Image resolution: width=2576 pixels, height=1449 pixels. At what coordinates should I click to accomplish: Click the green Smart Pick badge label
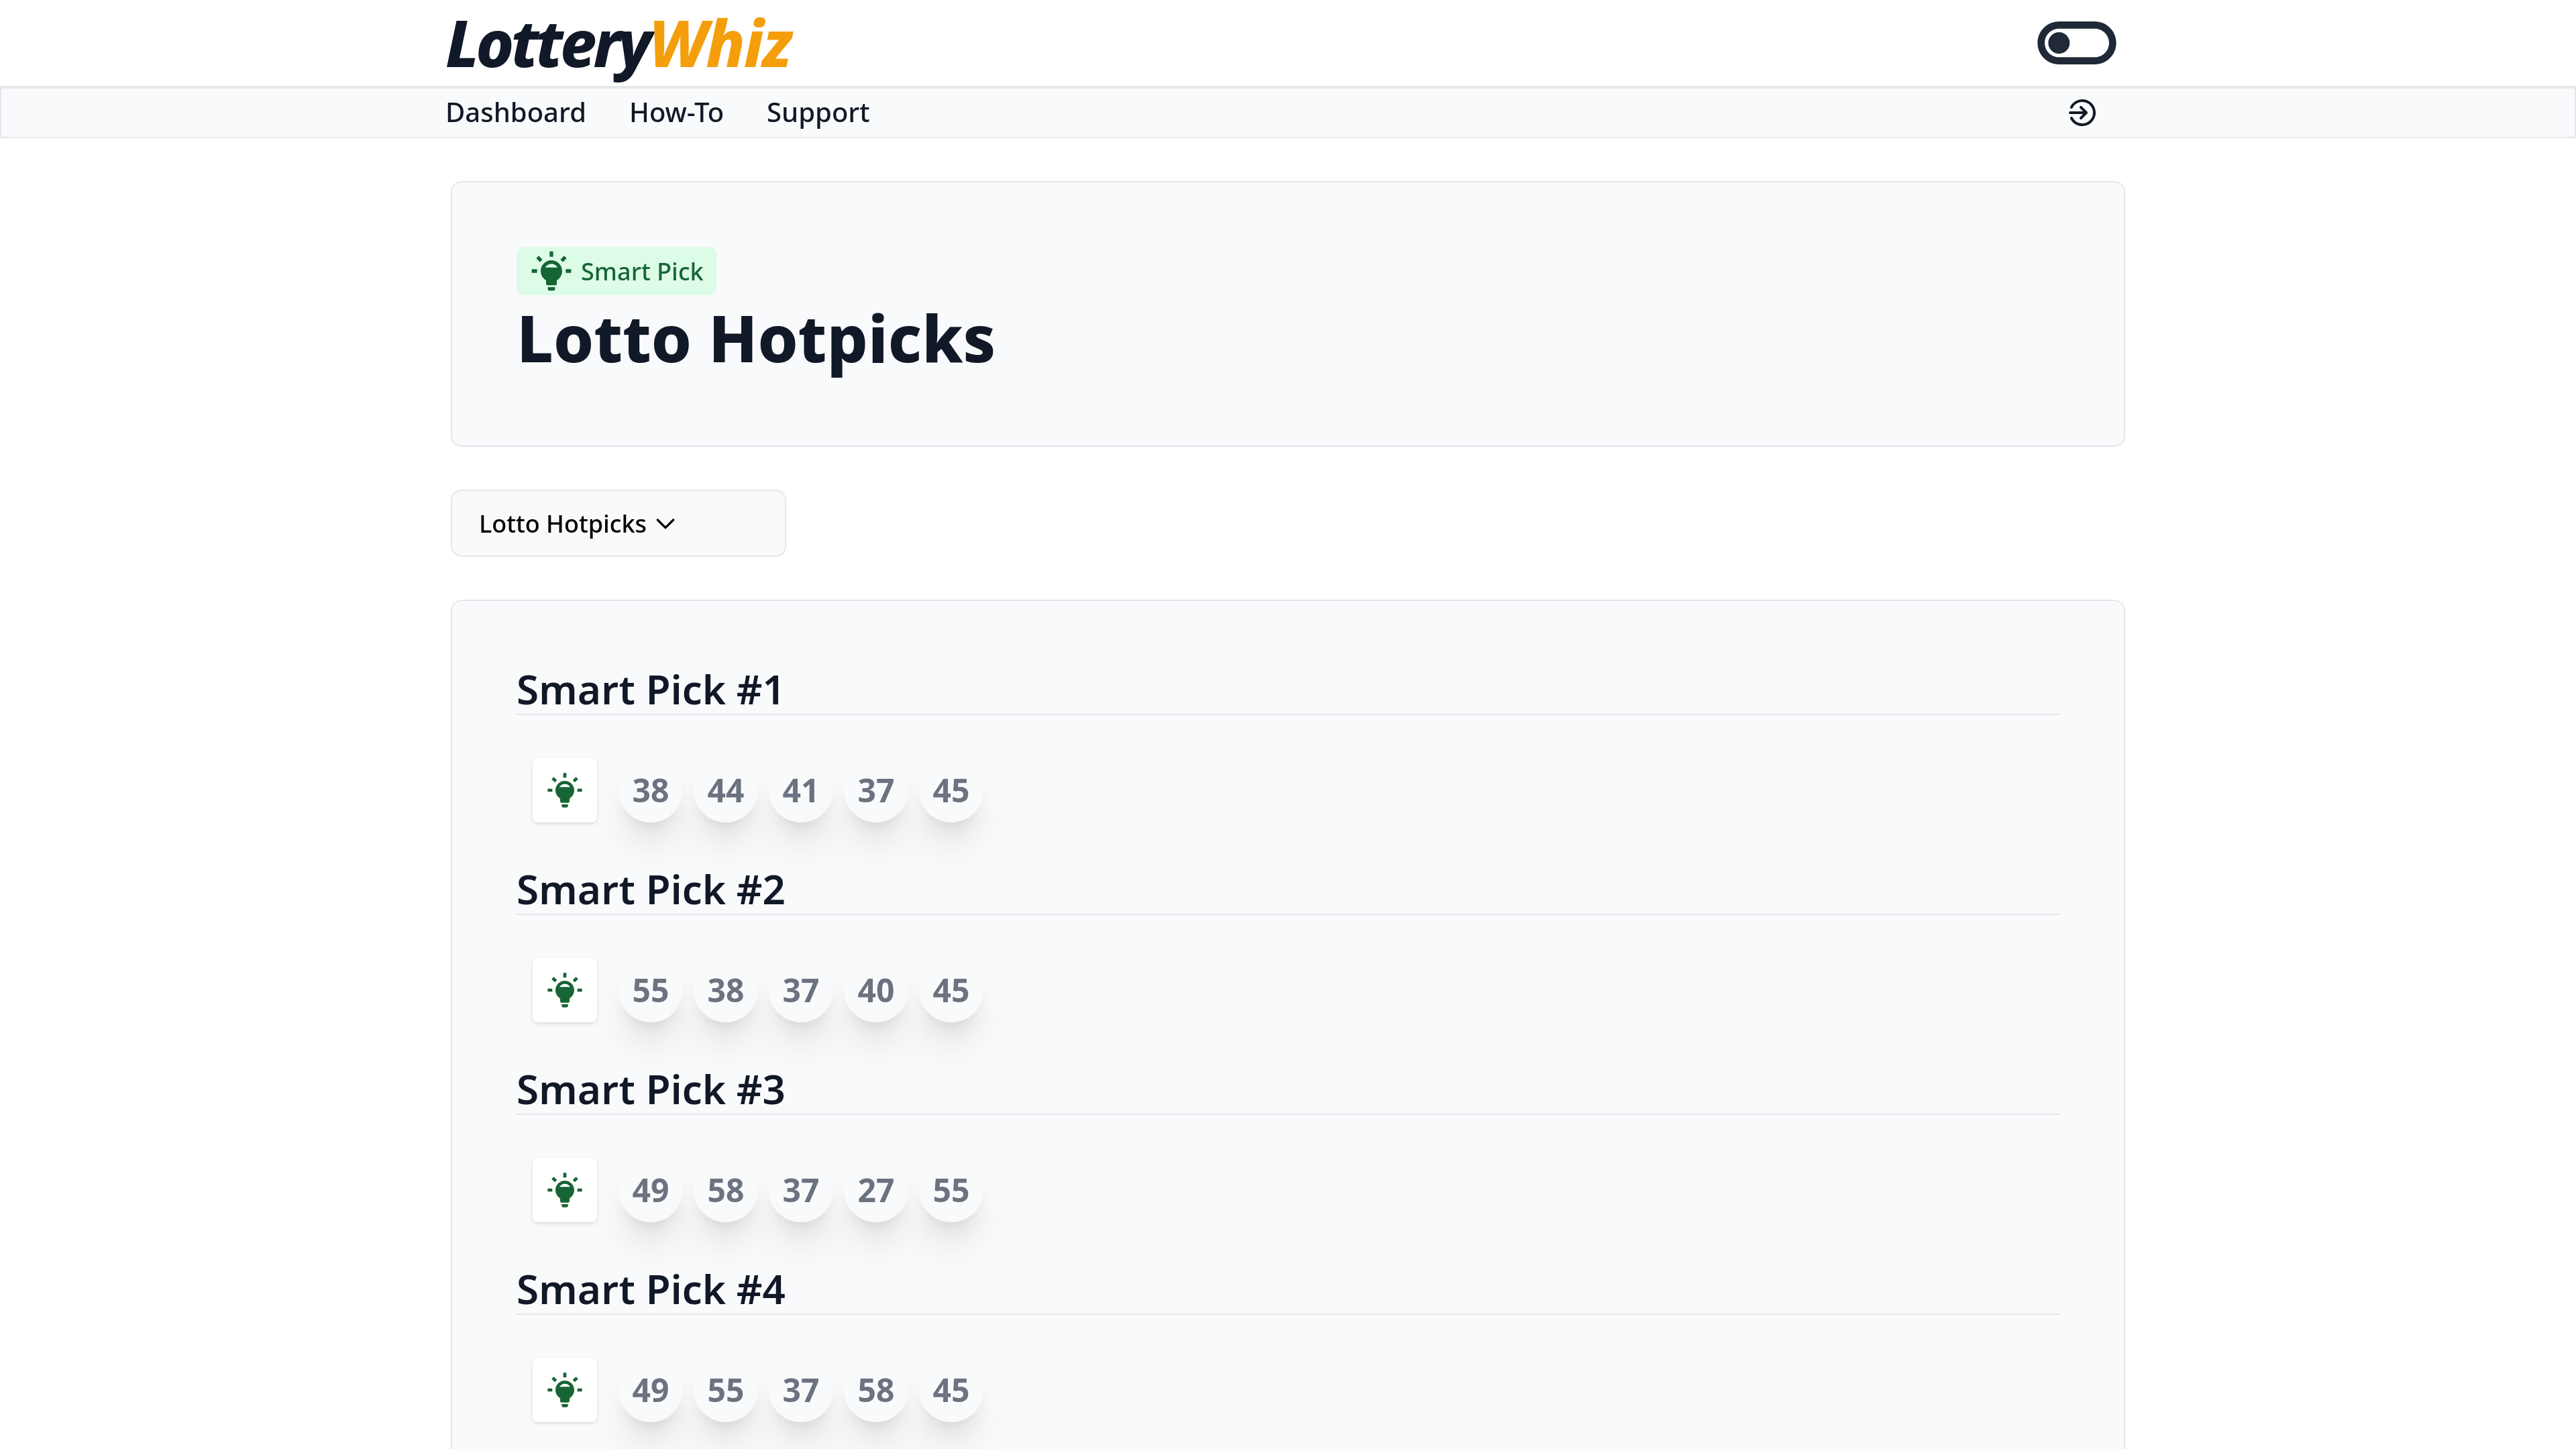coord(641,271)
